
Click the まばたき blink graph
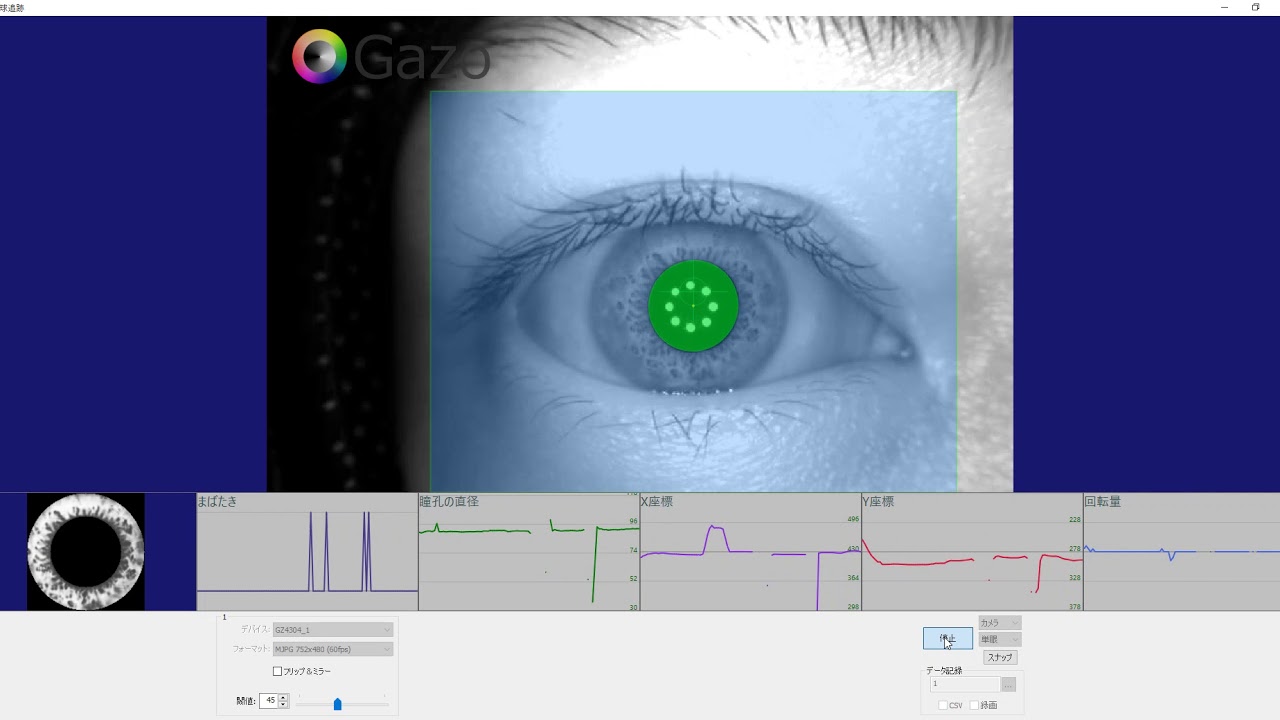(x=307, y=551)
